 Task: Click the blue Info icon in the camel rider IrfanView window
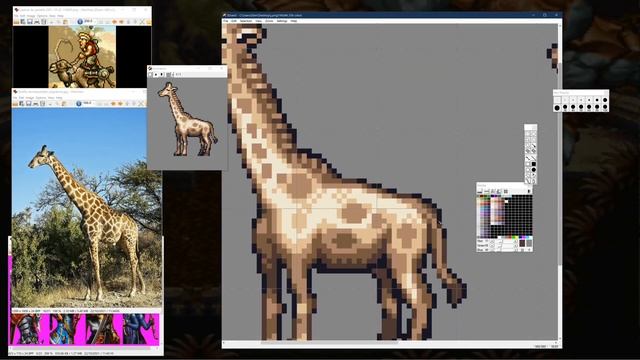pyautogui.click(x=80, y=21)
